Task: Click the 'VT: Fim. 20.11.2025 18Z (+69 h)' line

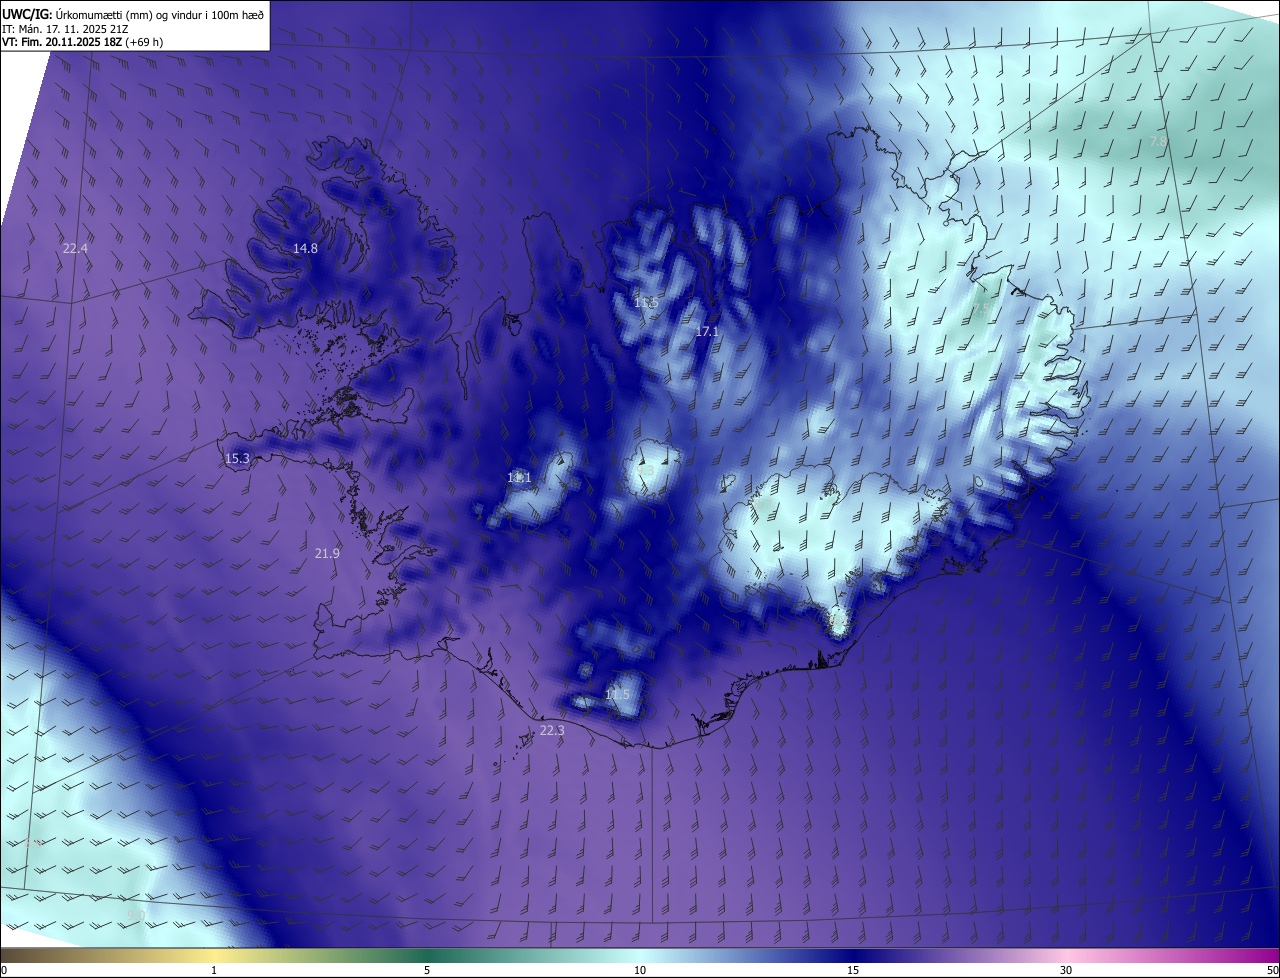Action: (83, 42)
